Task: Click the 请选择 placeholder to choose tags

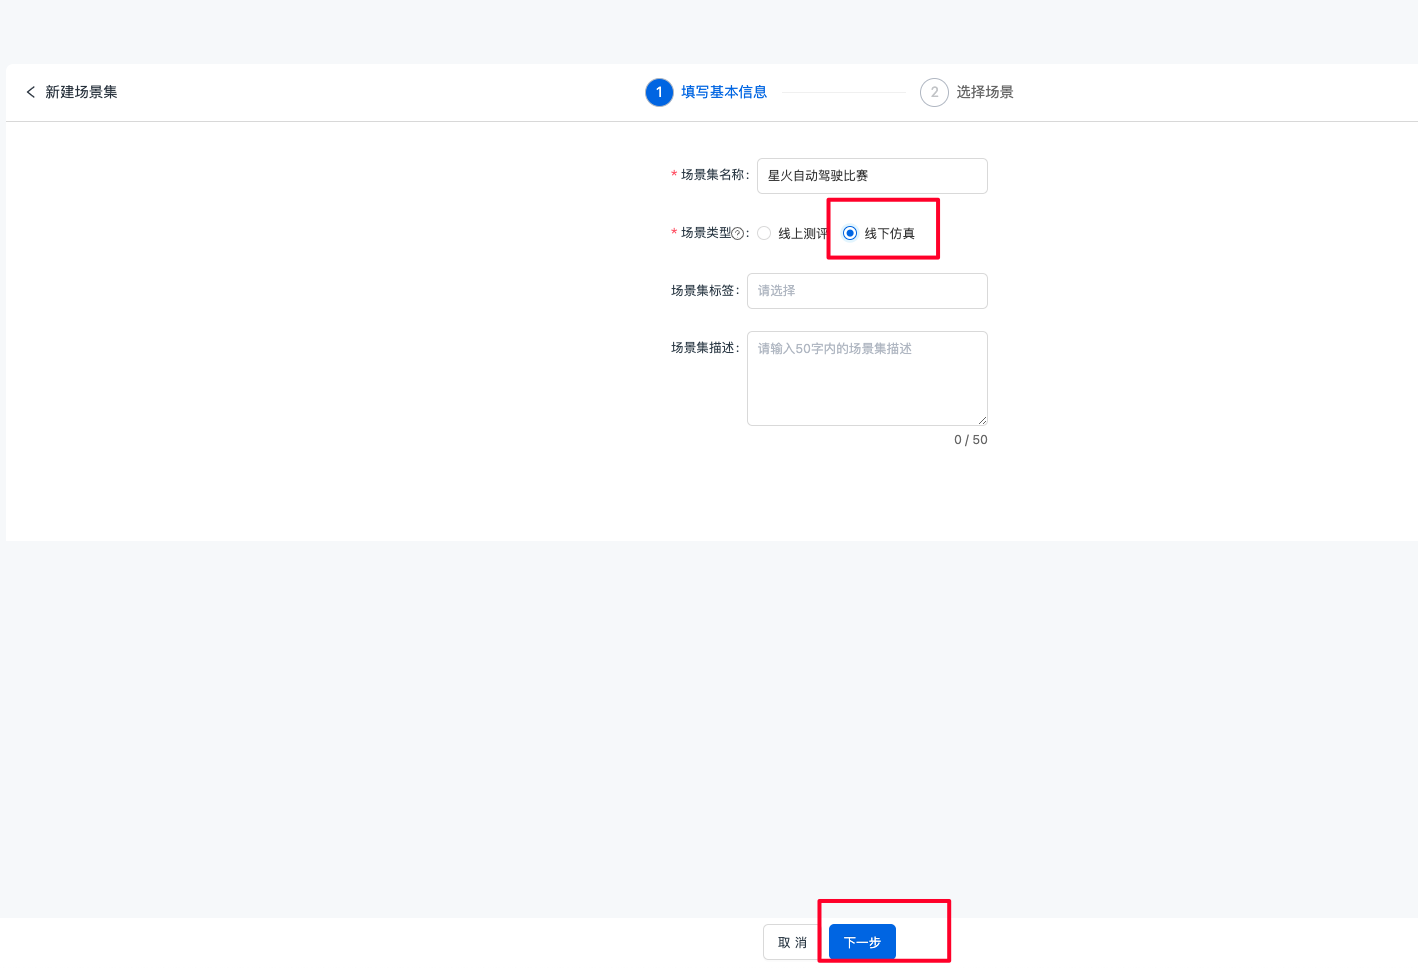Action: click(x=866, y=290)
